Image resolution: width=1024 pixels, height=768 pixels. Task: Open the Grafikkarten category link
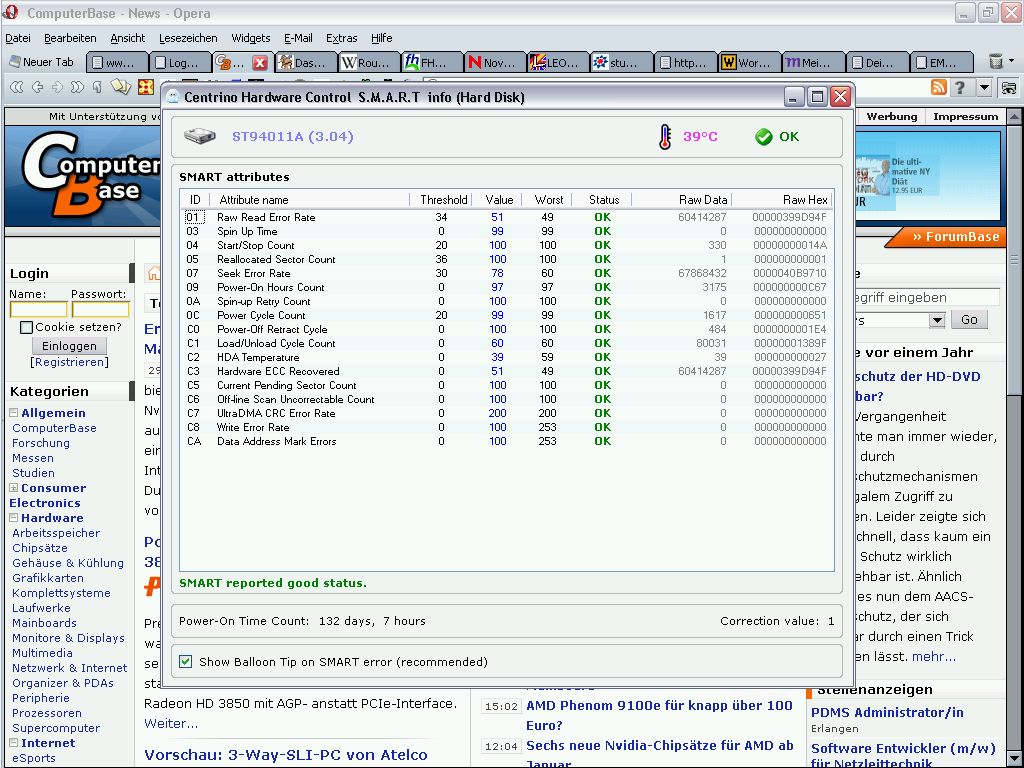click(x=48, y=578)
